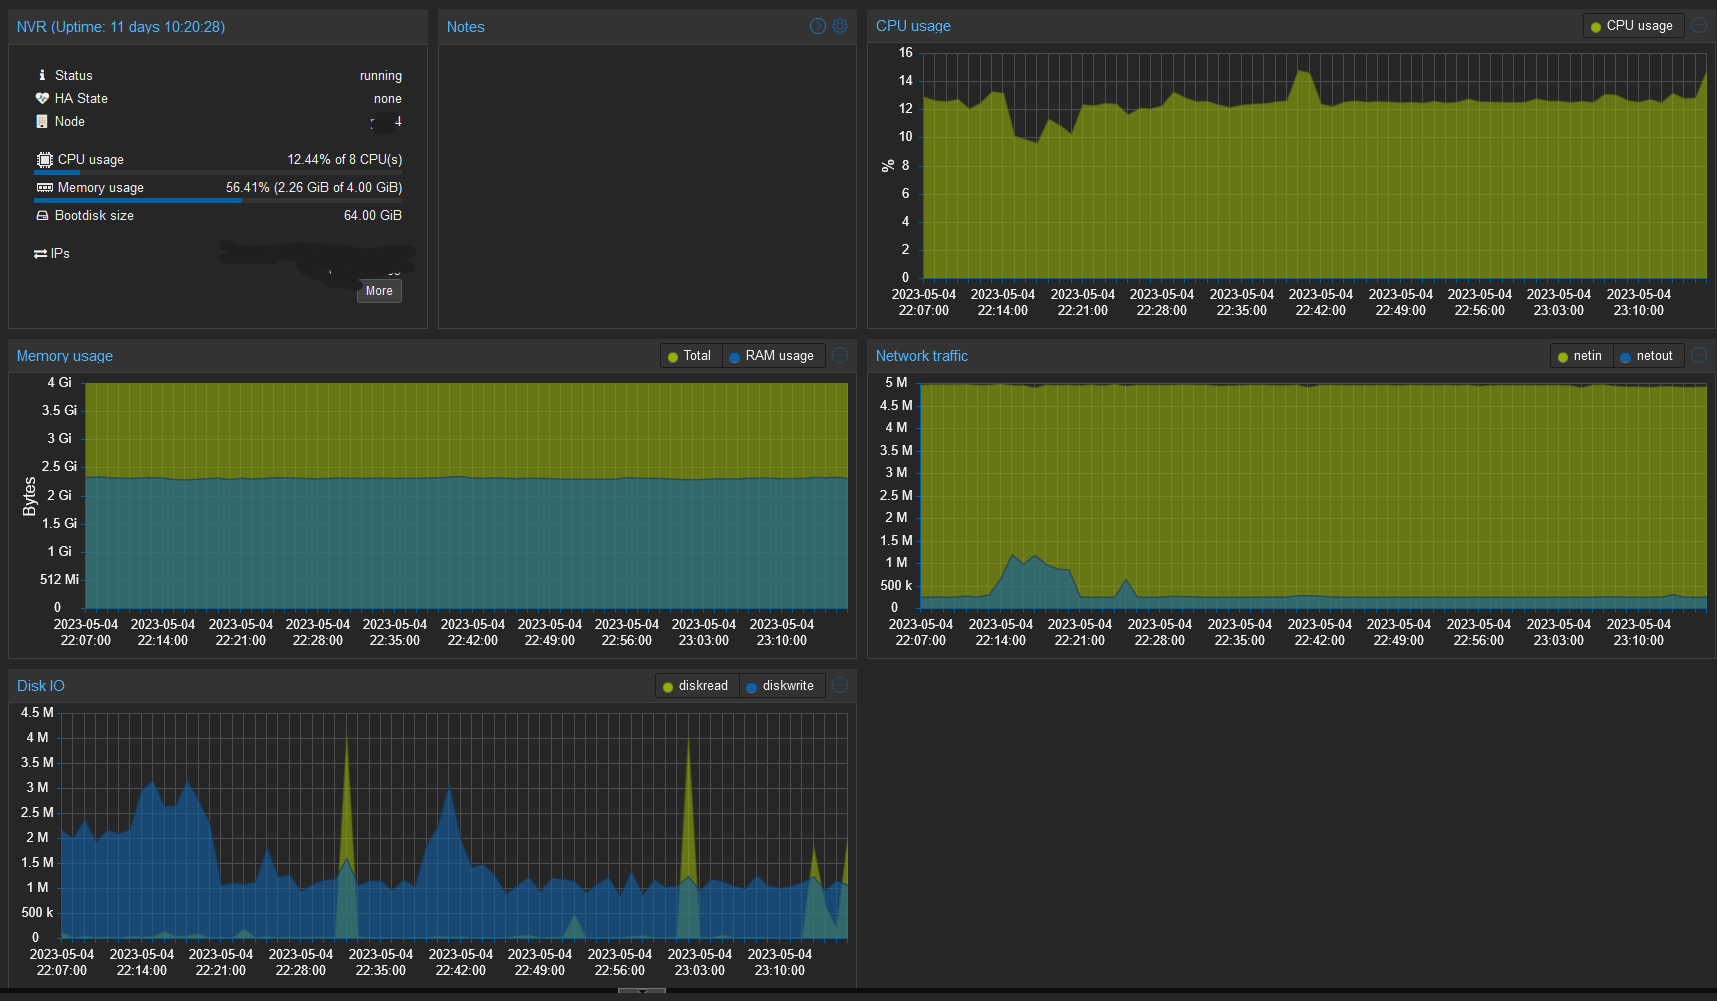Toggle the diskwrite series in Disk IO legend
This screenshot has width=1717, height=1001.
coord(782,685)
